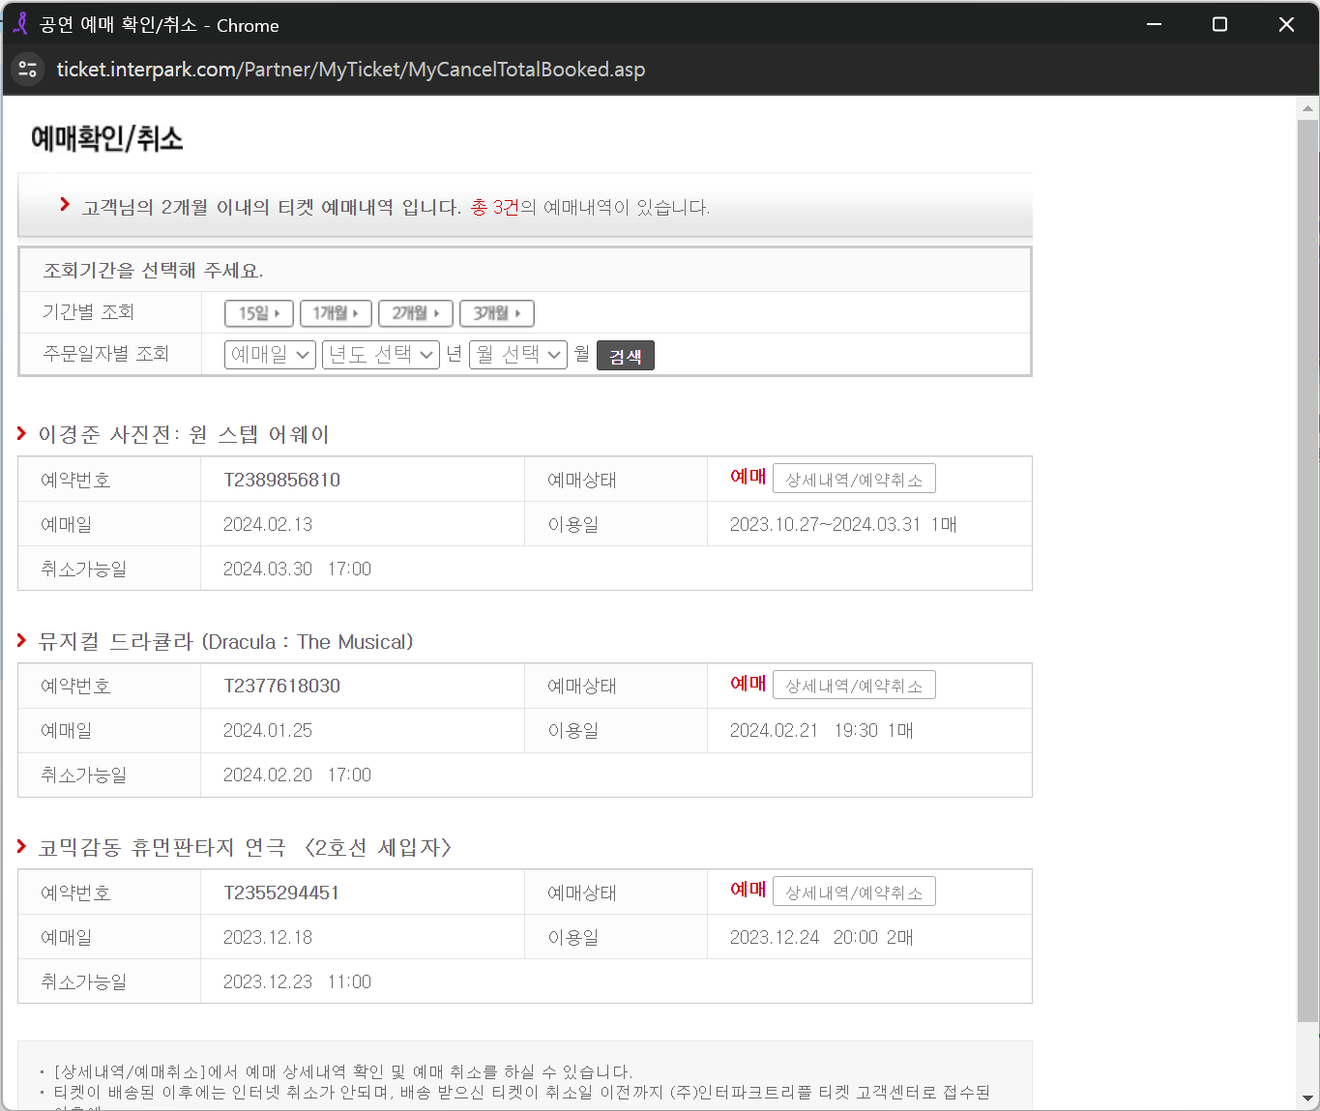Open 상세내역/예약취소 for 뮤지컬 드라큘라
1320x1111 pixels.
854,685
